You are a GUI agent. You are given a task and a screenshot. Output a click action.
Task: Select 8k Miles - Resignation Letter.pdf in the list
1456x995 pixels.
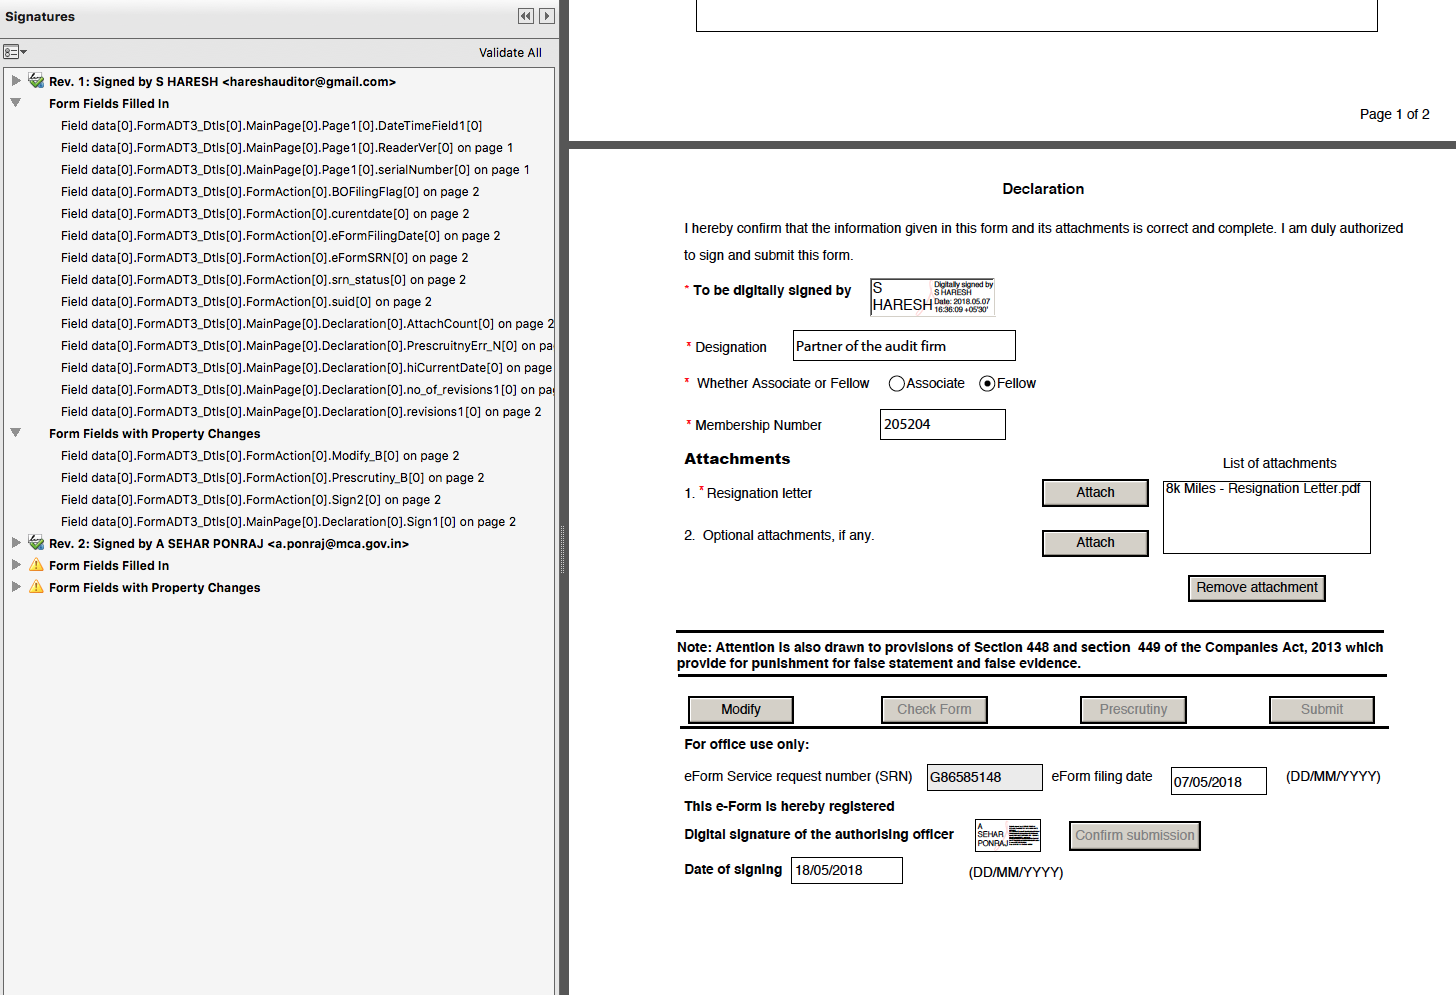tap(1263, 489)
